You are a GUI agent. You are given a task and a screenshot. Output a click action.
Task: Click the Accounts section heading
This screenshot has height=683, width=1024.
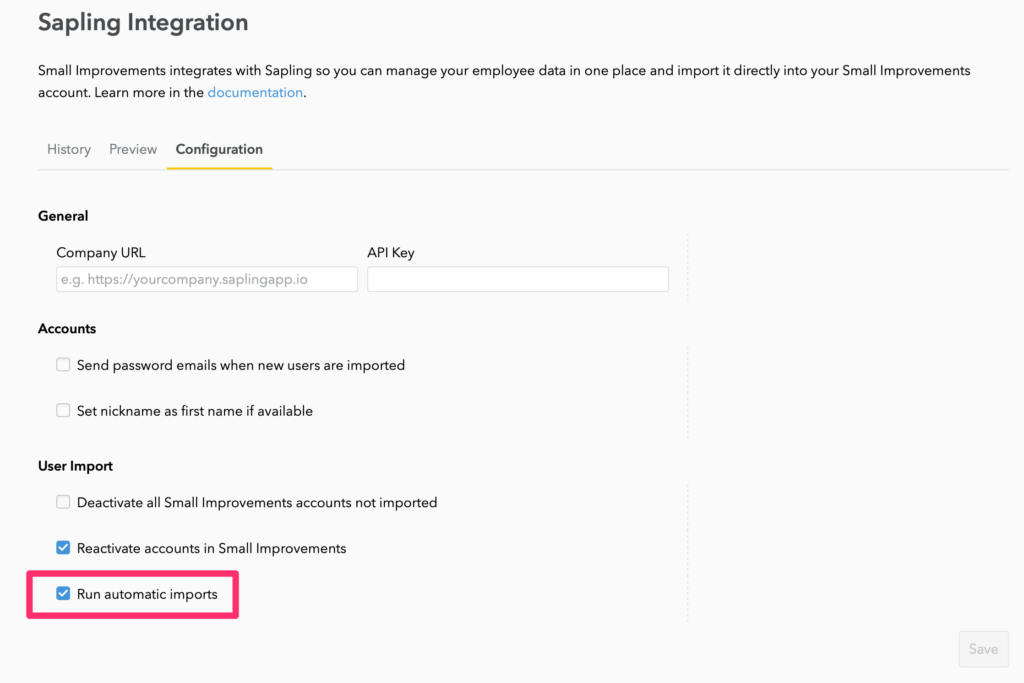pyautogui.click(x=67, y=328)
